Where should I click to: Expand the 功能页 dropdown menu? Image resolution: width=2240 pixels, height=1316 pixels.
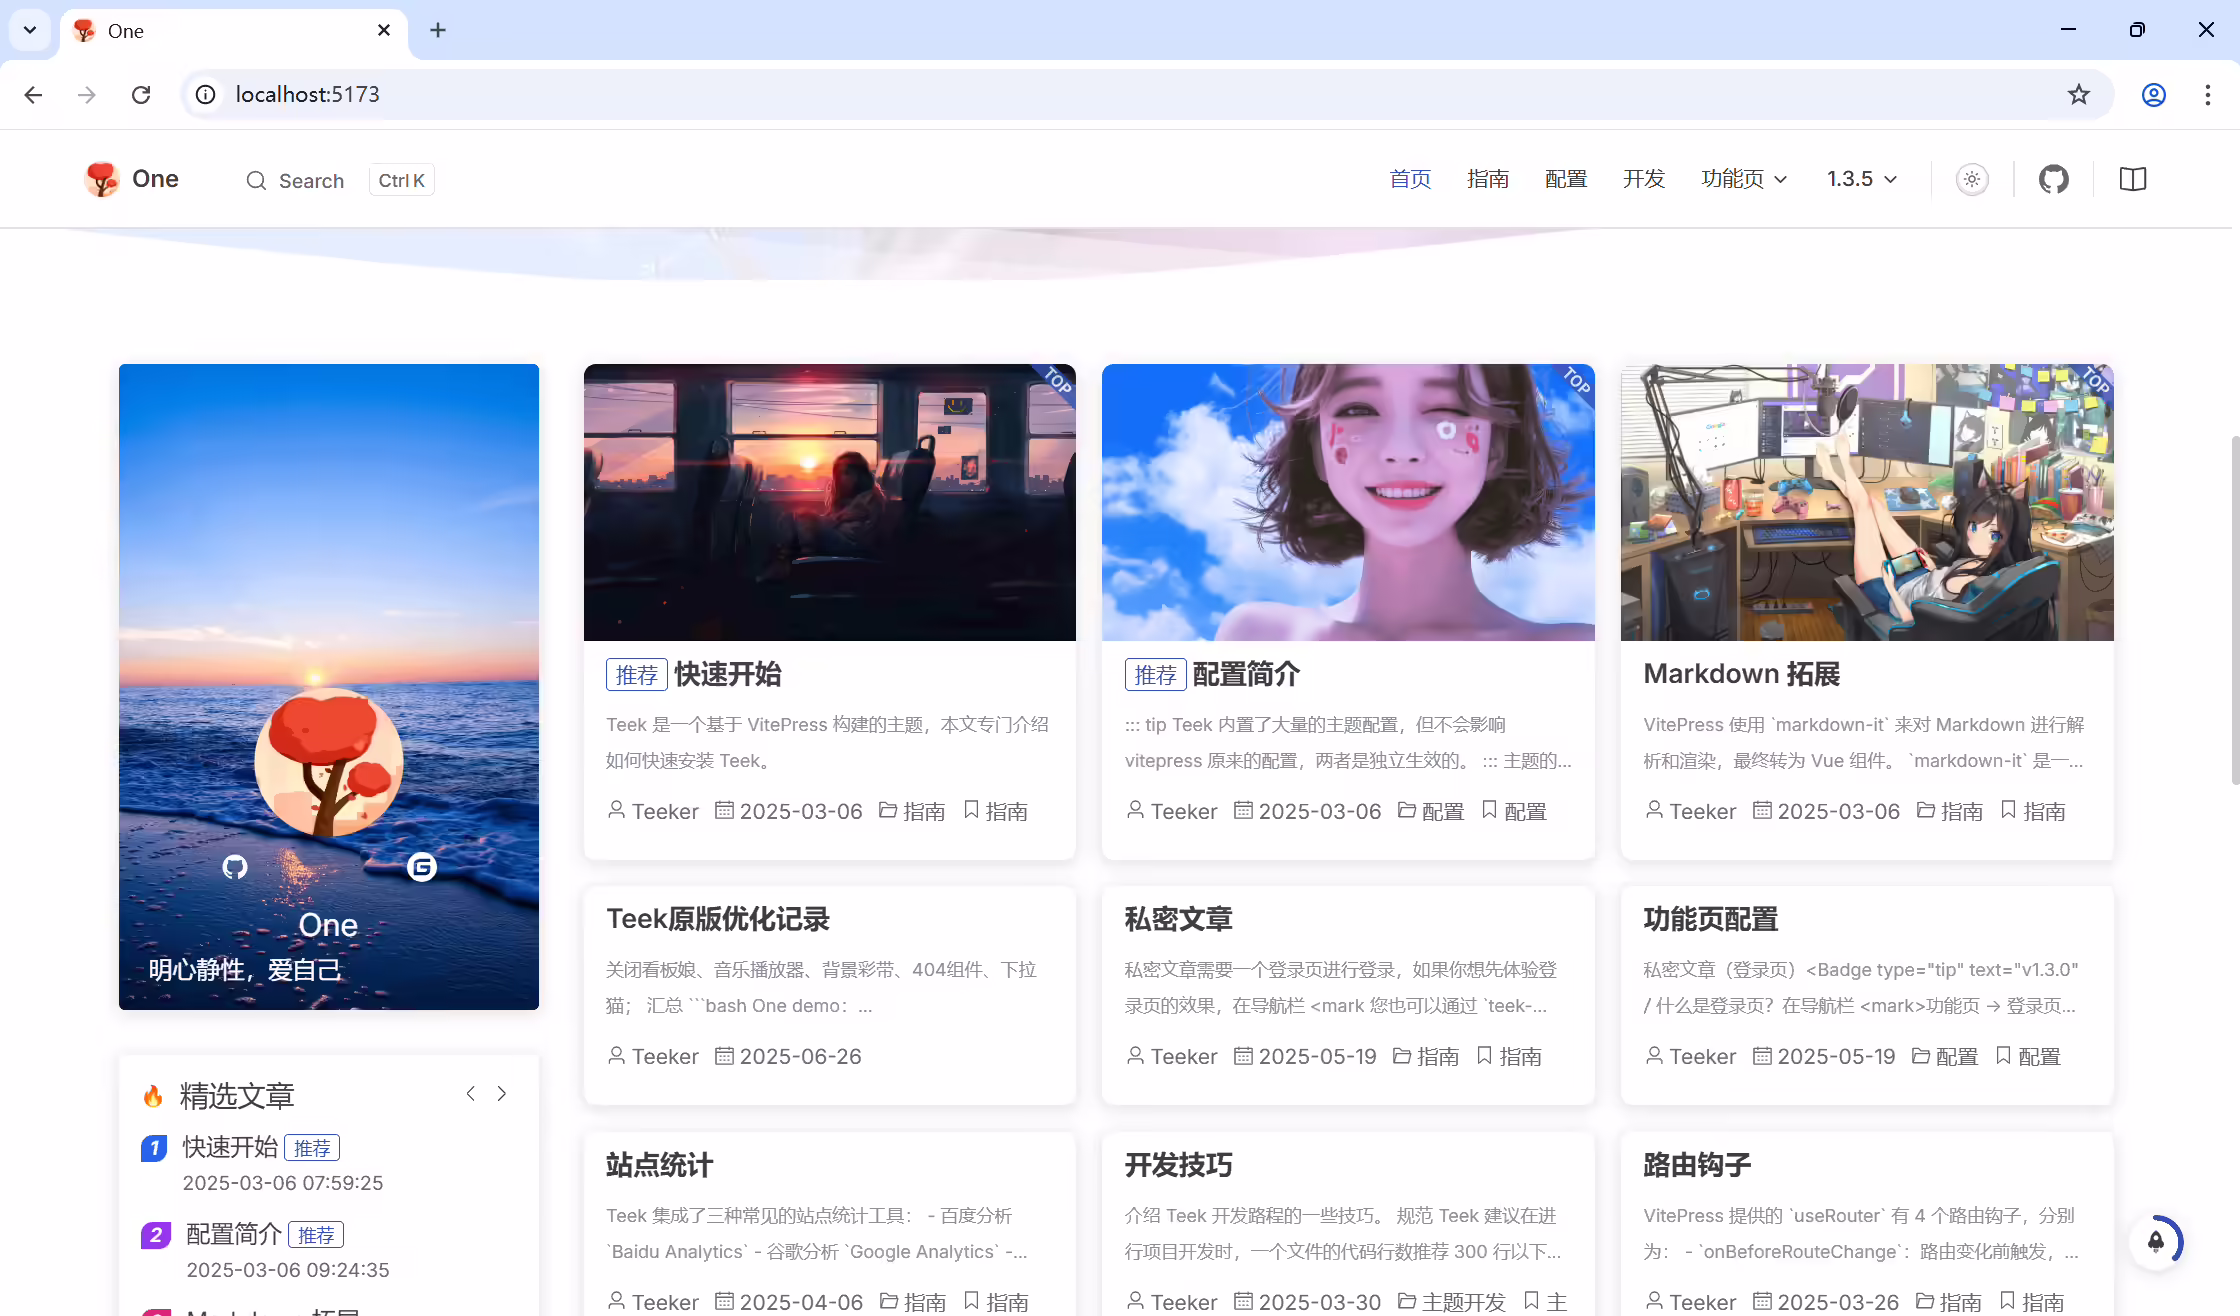[x=1744, y=179]
